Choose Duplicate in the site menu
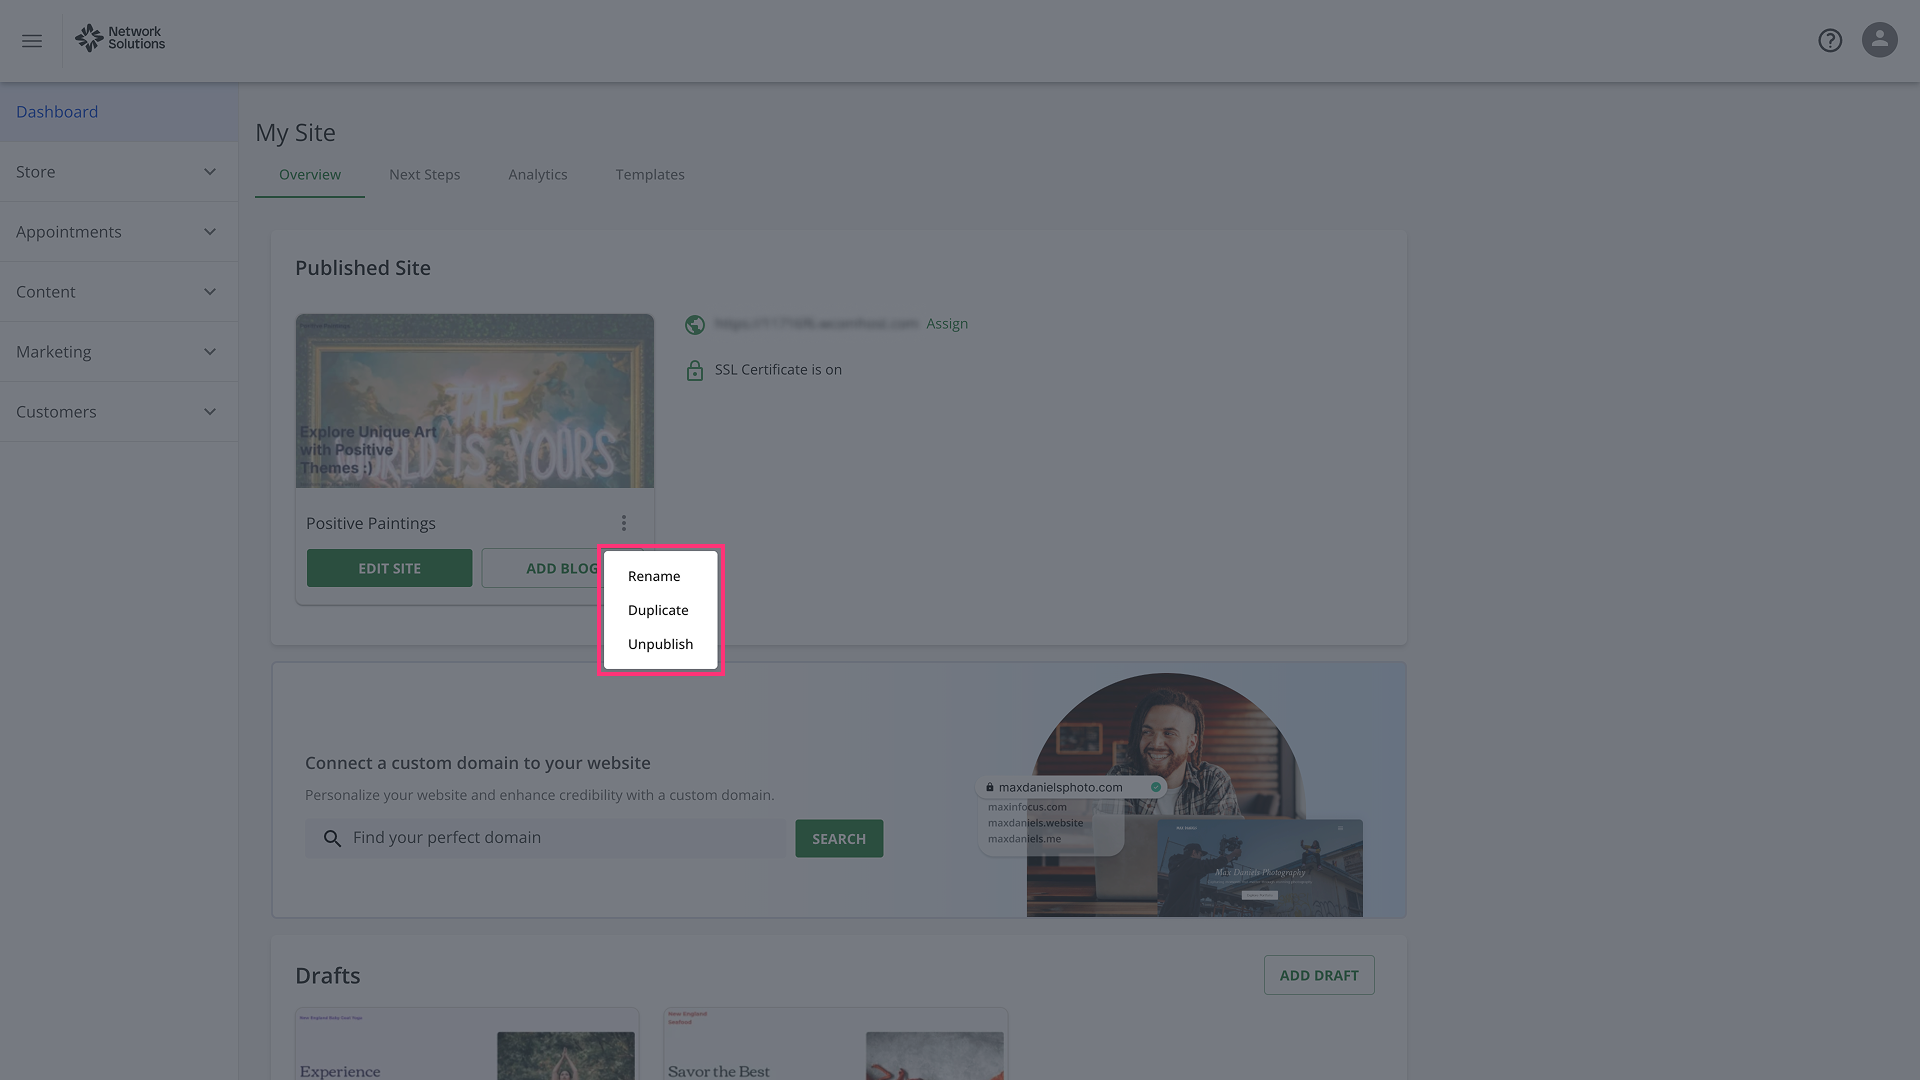The image size is (1920, 1080). pos(658,610)
